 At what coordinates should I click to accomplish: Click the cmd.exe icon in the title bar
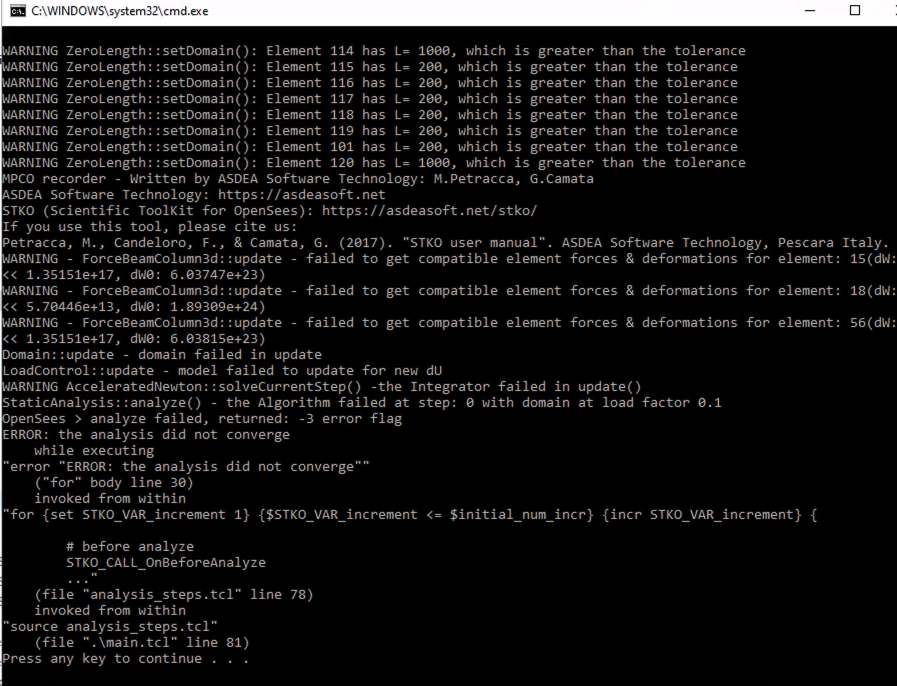point(18,11)
